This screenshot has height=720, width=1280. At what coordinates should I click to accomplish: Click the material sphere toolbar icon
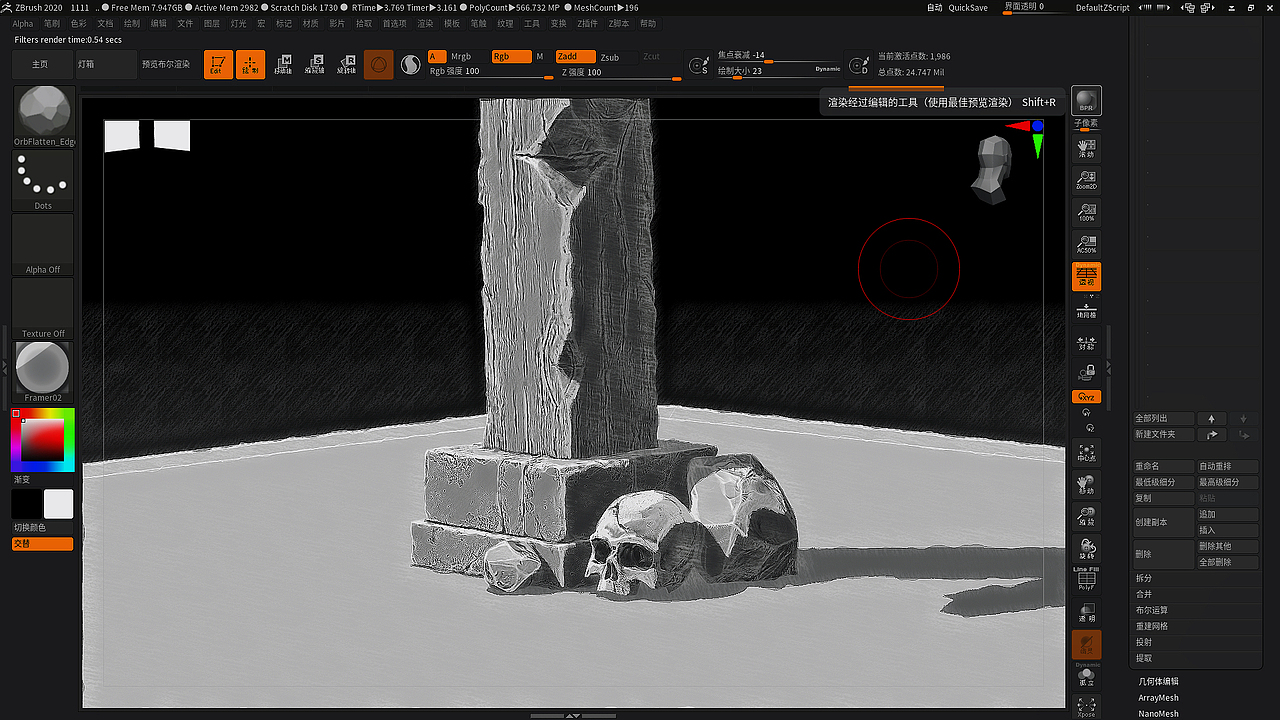(x=379, y=65)
